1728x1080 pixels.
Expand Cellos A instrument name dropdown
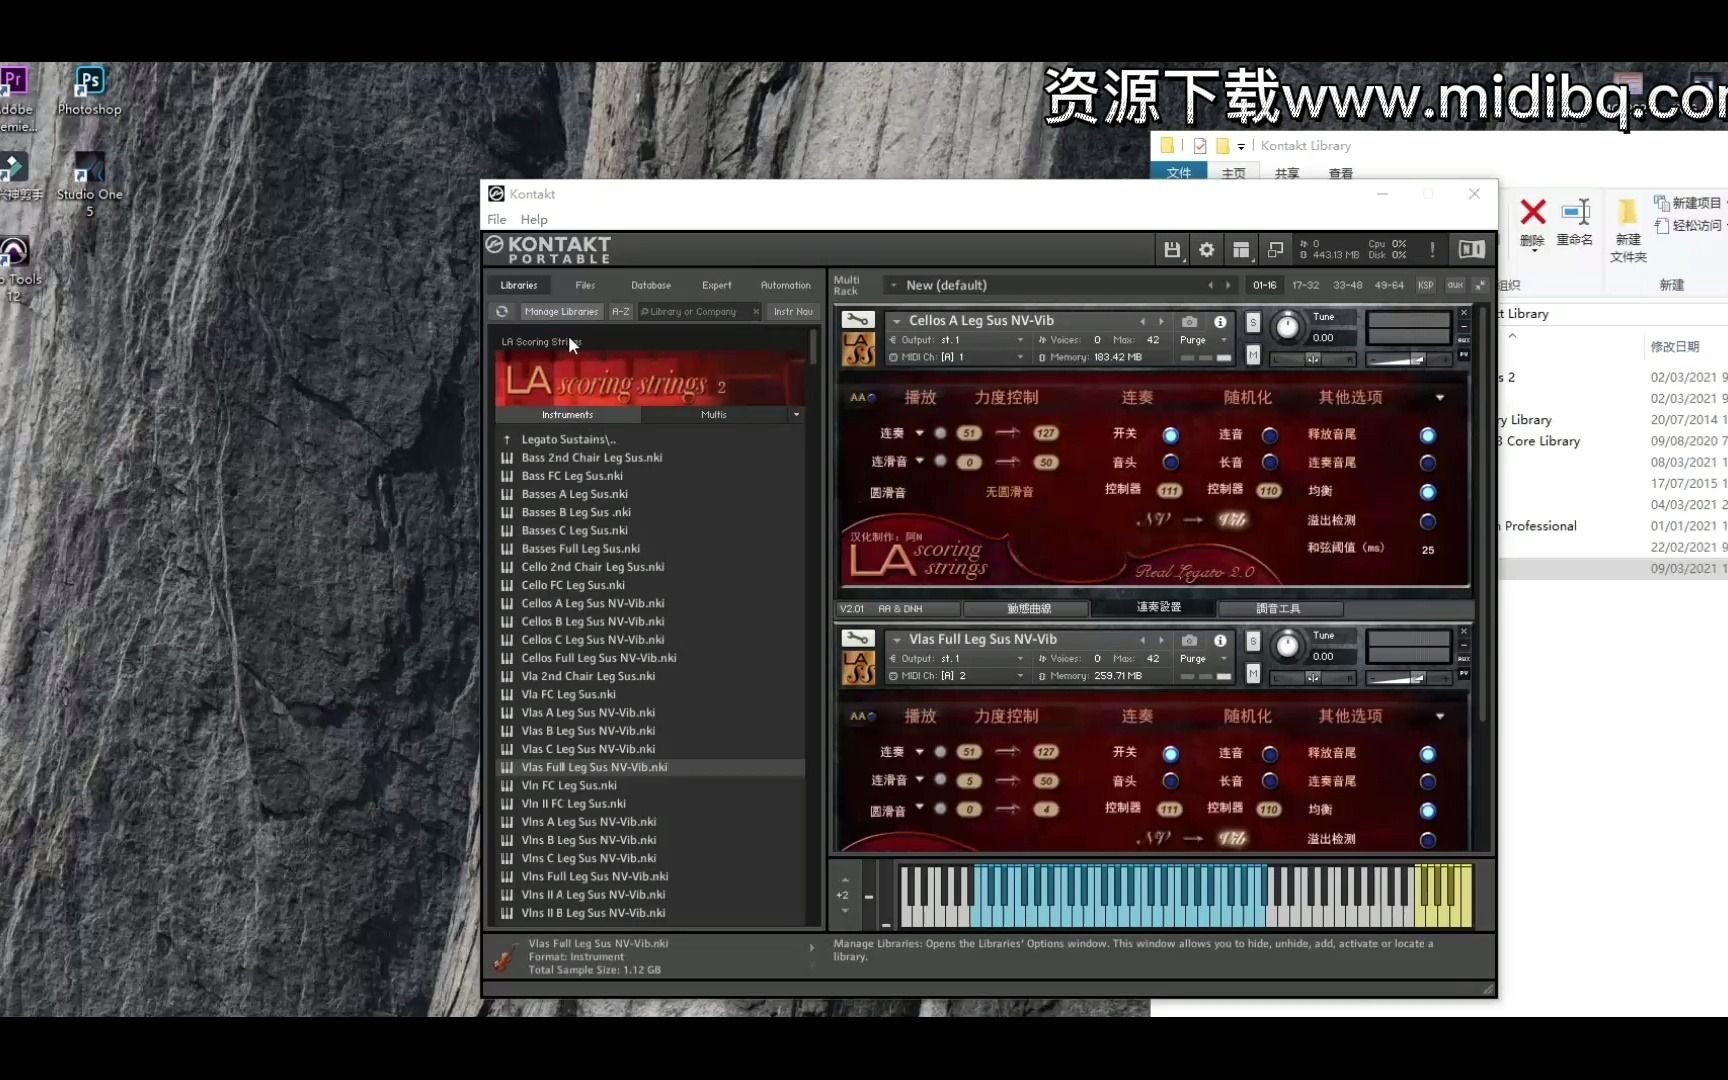pyautogui.click(x=897, y=321)
